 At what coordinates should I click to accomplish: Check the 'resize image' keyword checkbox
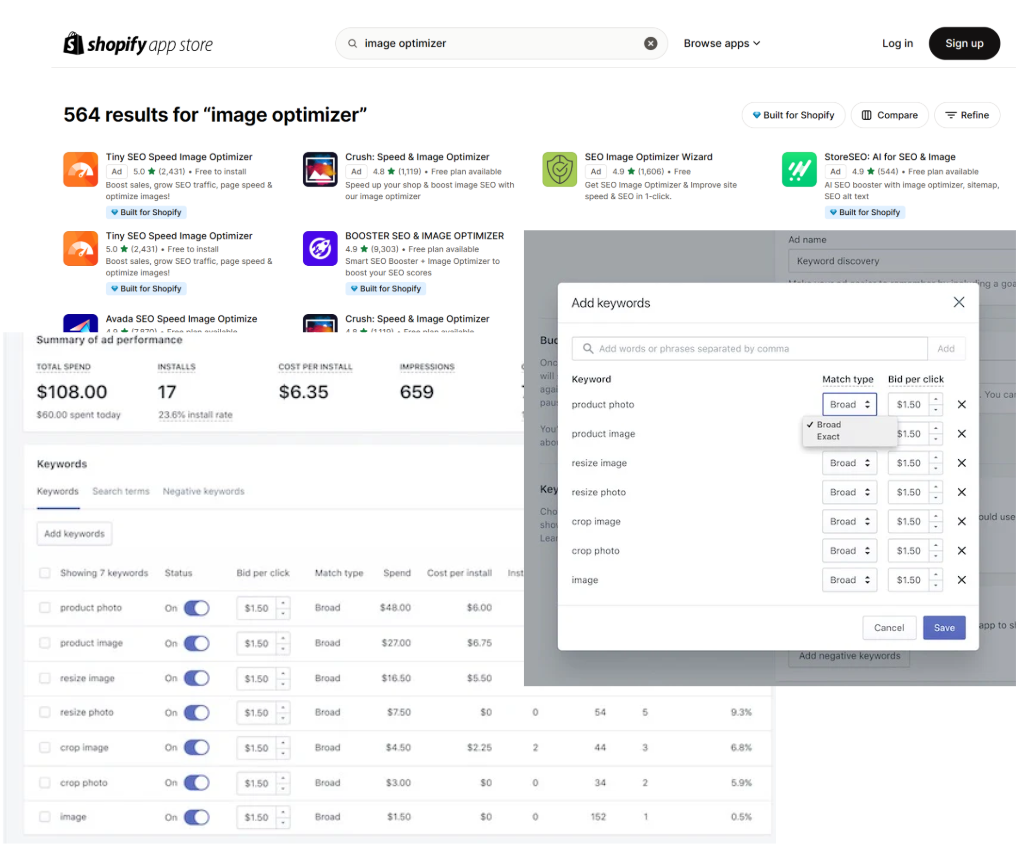click(x=44, y=678)
